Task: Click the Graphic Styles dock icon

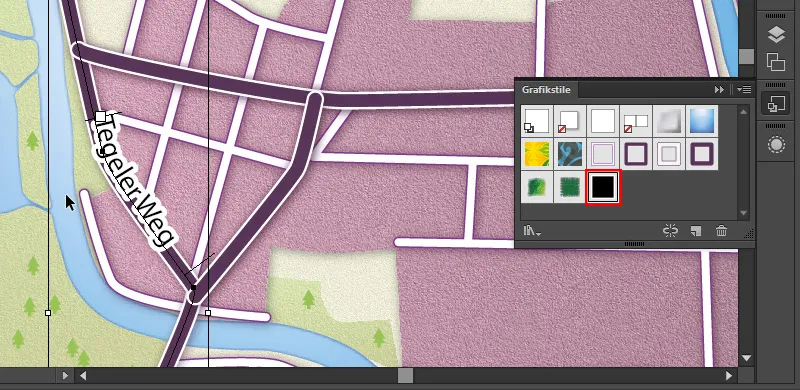Action: tap(776, 104)
